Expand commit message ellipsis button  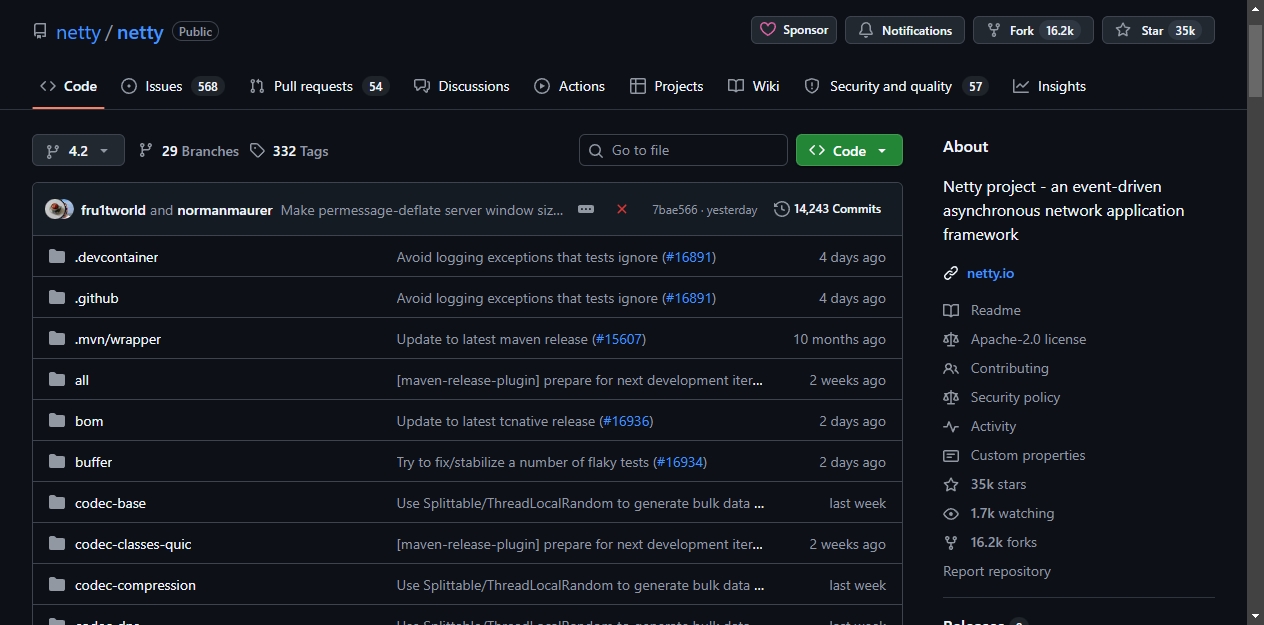coord(586,209)
